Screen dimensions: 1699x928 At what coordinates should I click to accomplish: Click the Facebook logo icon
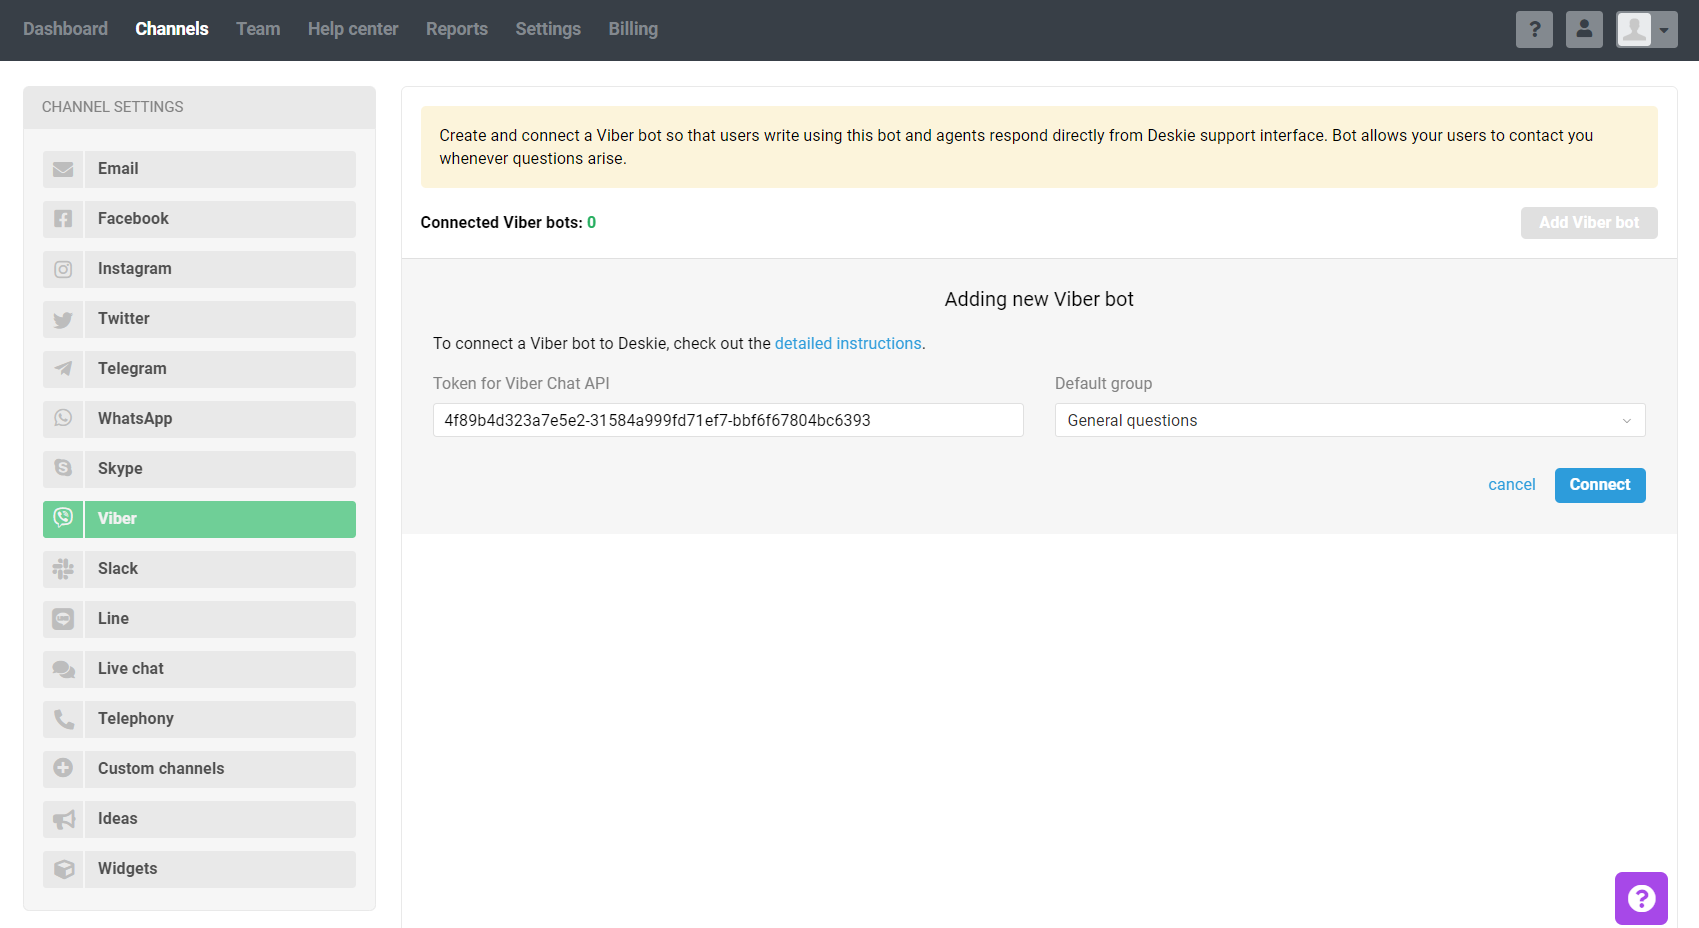63,219
